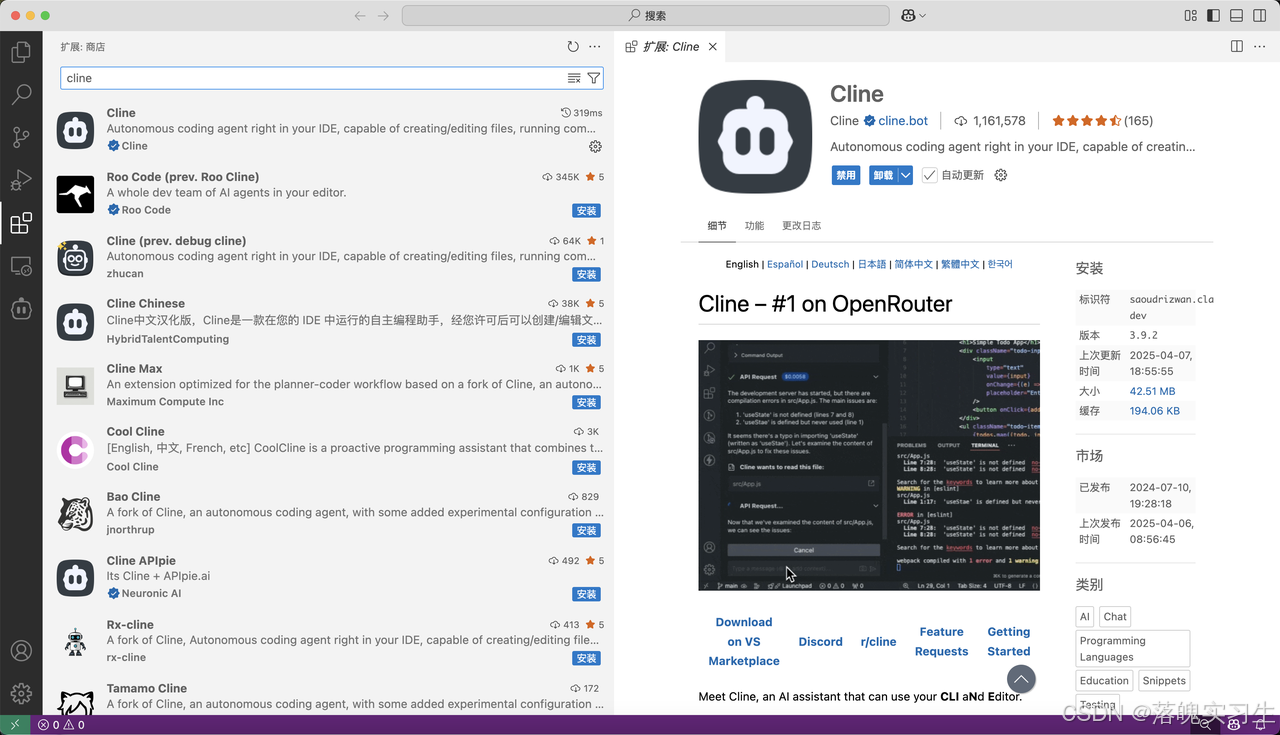1280x735 pixels.
Task: Open the Copilot menu in the title bar
Action: point(914,16)
